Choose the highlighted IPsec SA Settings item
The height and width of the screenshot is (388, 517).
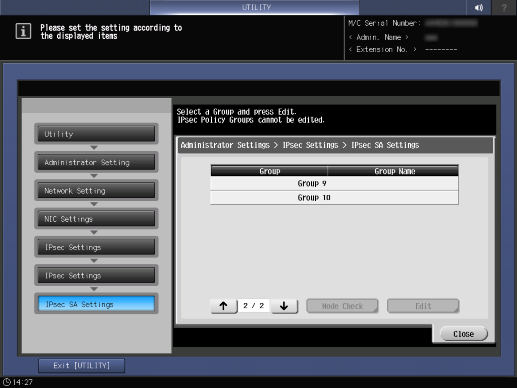(96, 304)
